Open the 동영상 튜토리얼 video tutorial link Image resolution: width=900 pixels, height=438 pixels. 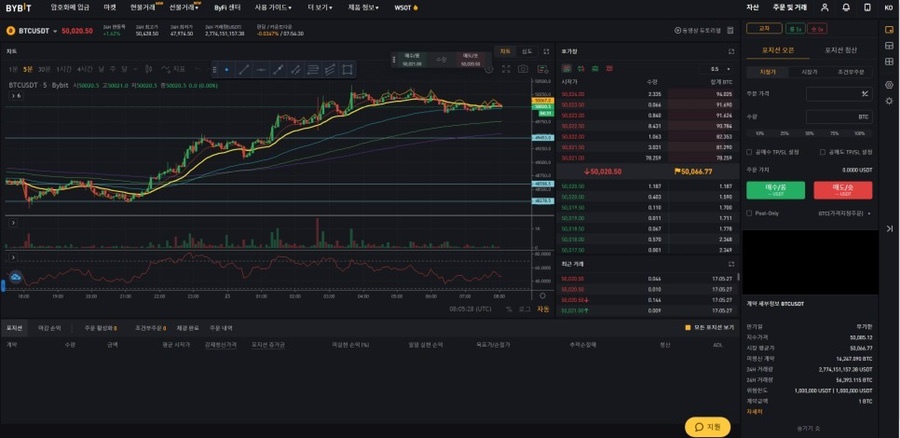tap(698, 30)
